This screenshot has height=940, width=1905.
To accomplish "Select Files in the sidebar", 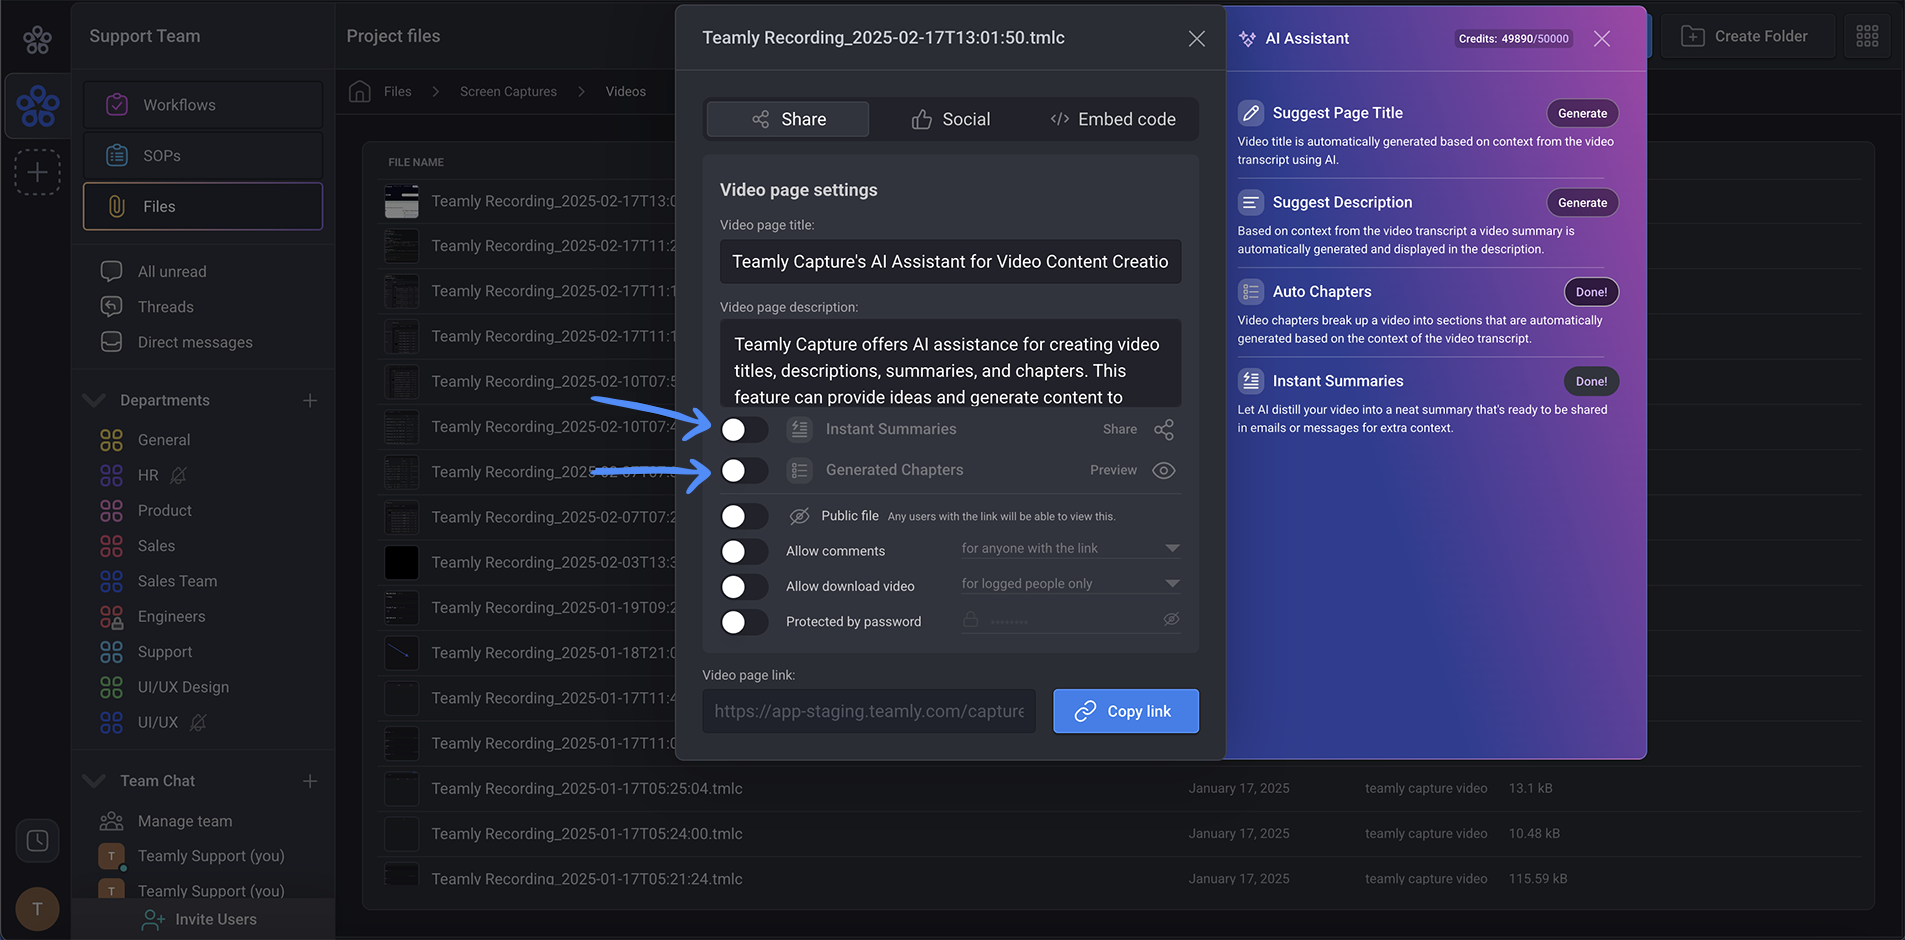I will (203, 207).
